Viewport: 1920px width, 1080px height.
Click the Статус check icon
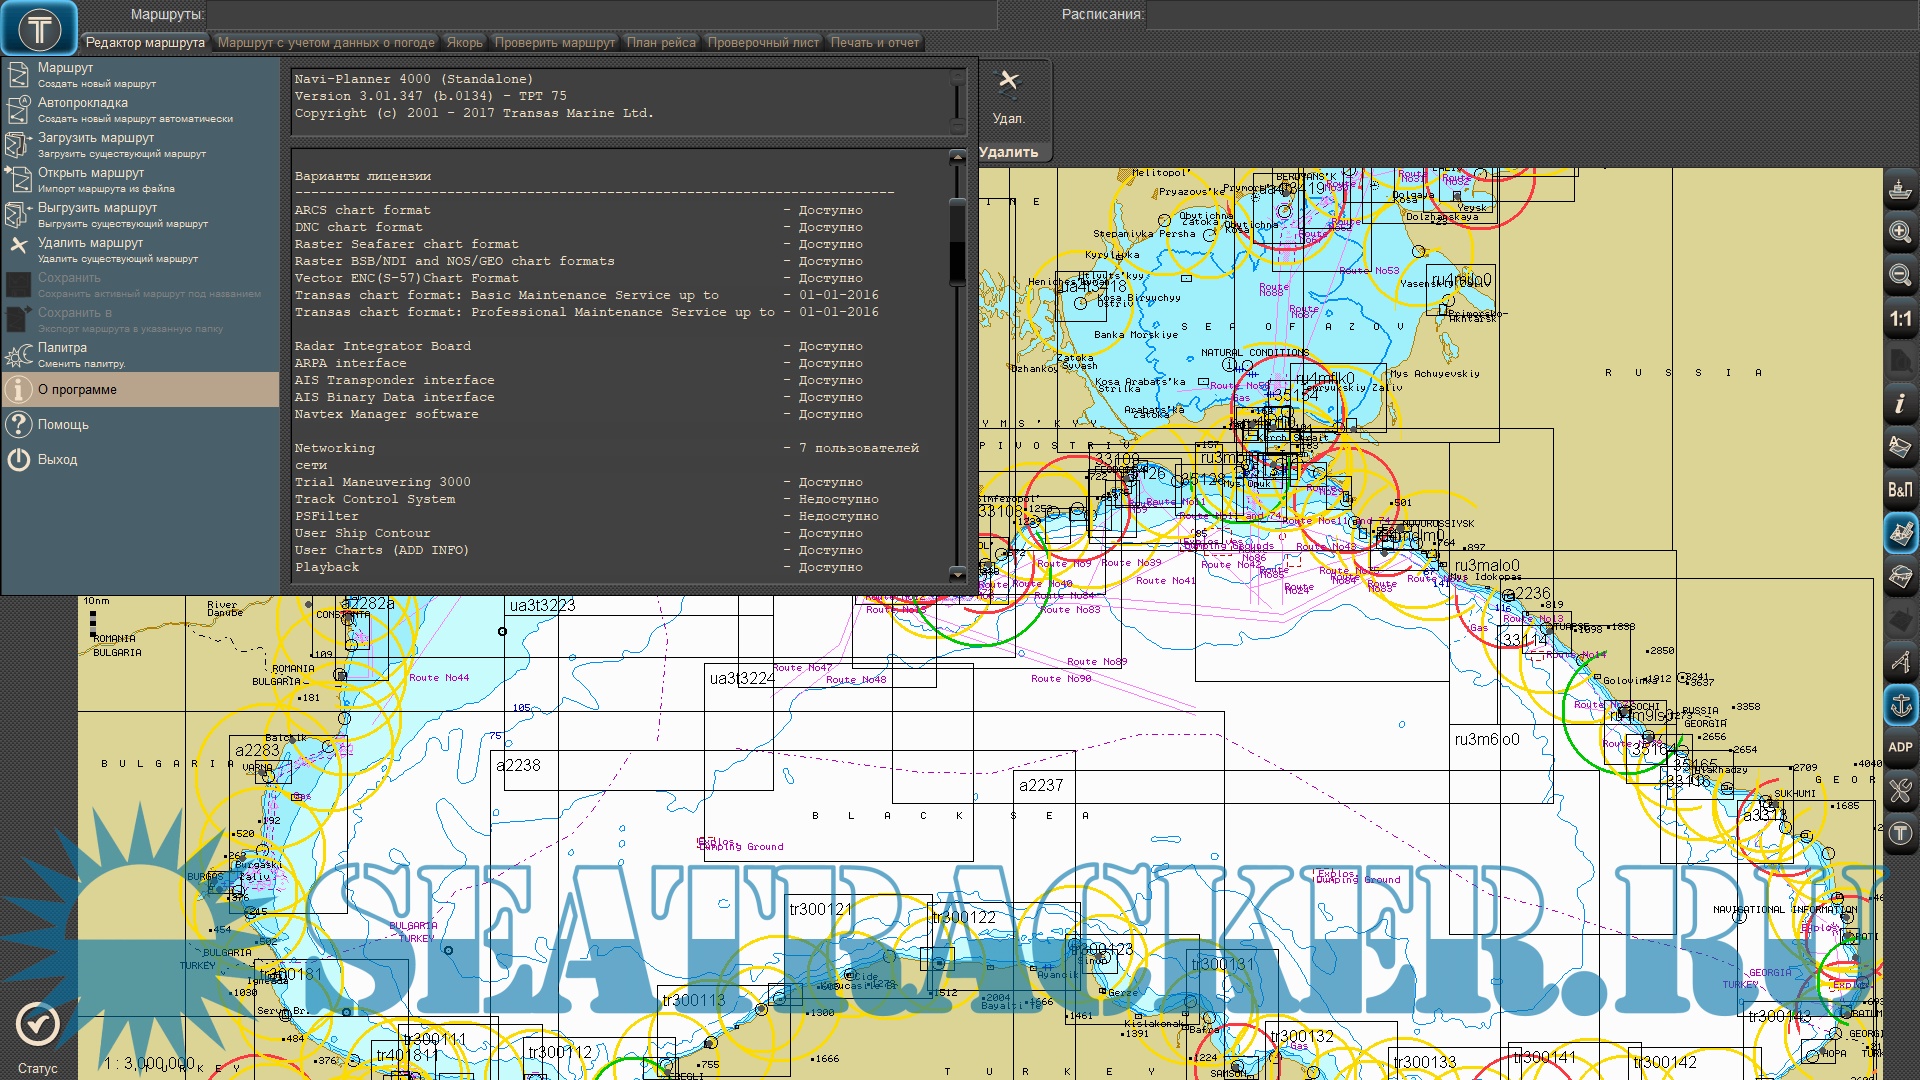click(x=38, y=1024)
